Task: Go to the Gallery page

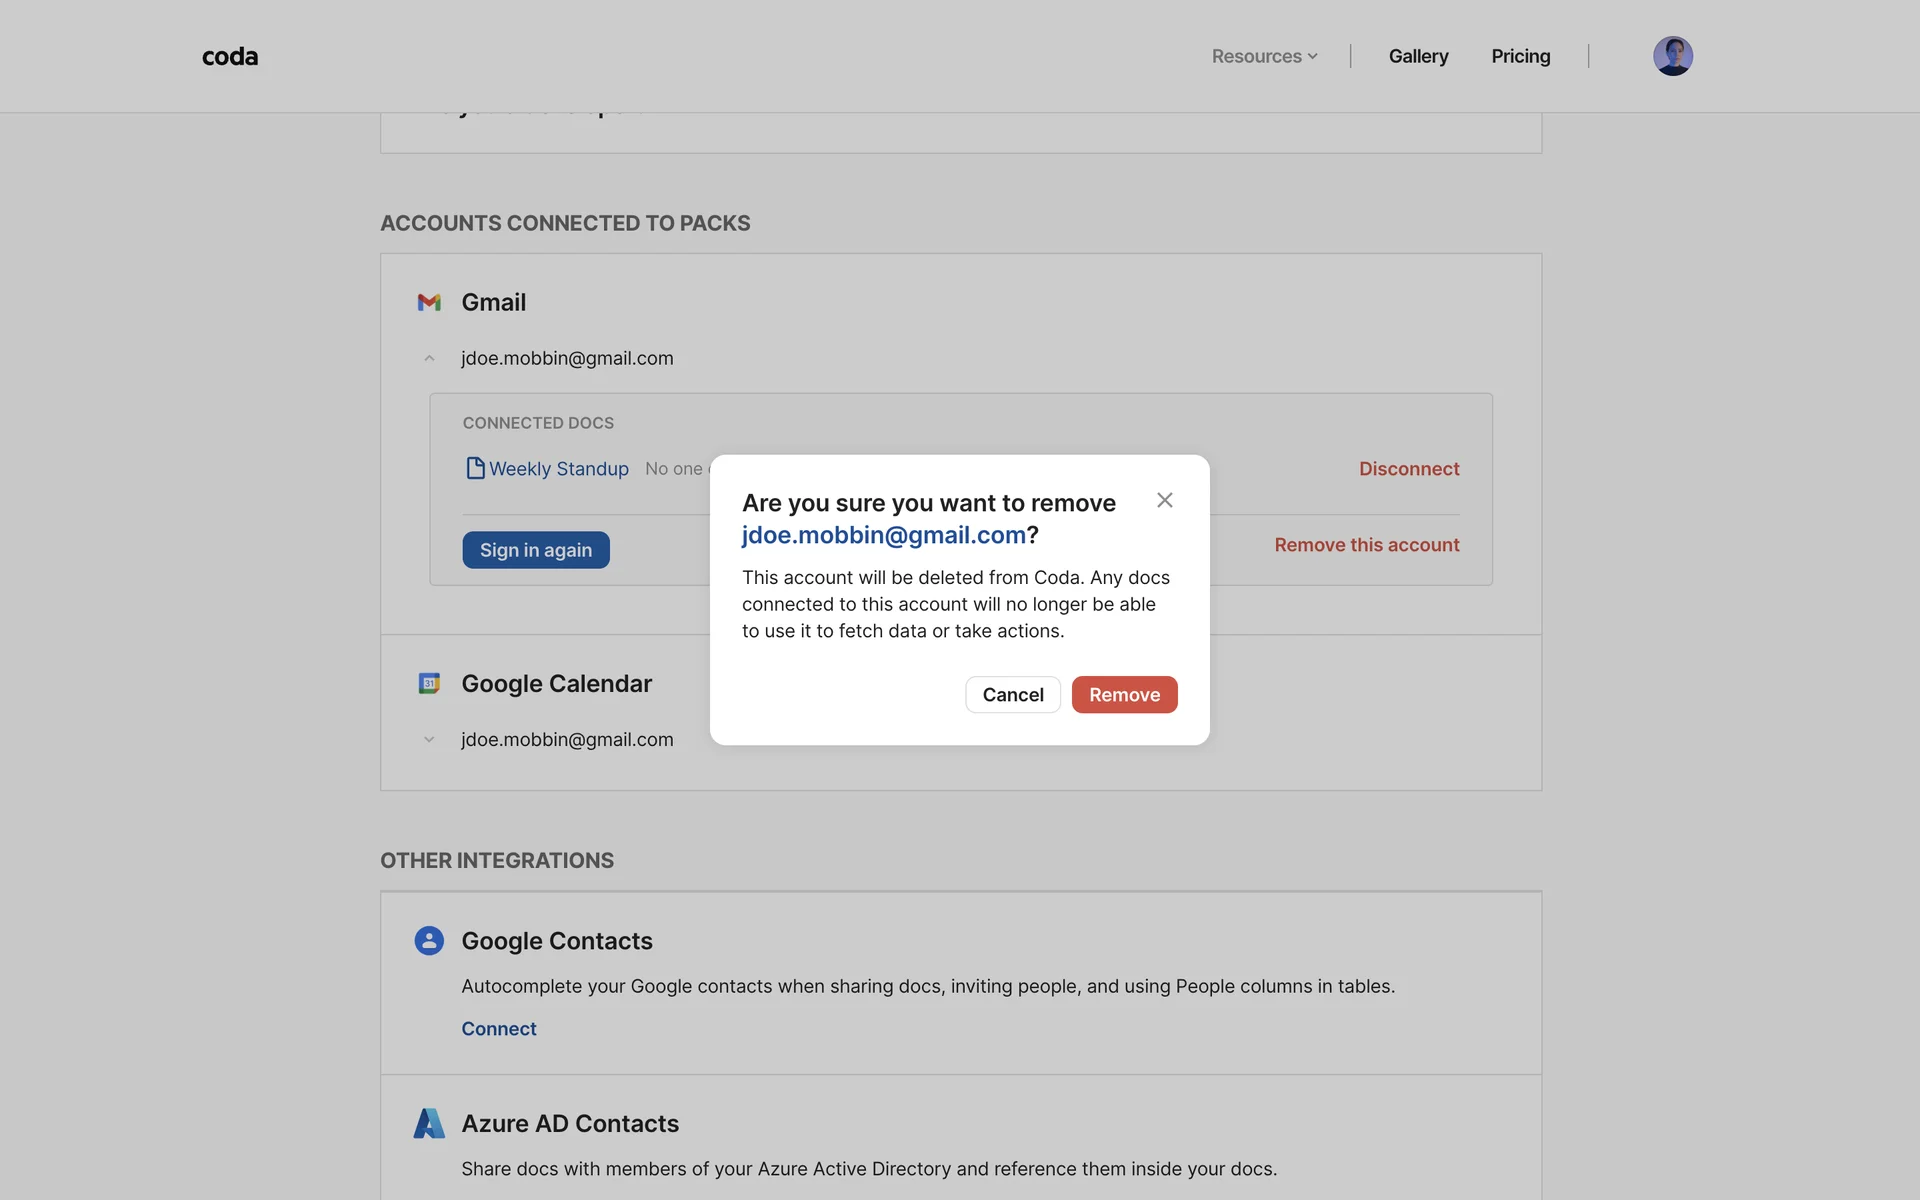Action: 1418,57
